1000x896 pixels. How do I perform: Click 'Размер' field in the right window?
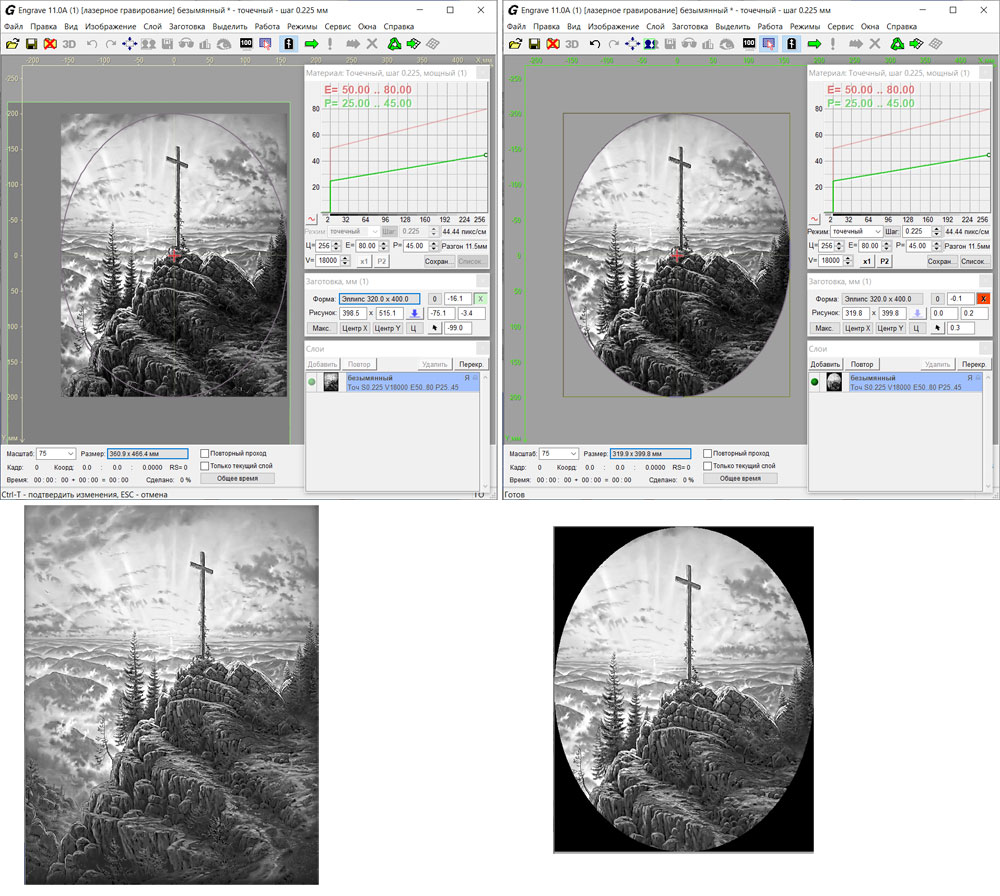click(650, 454)
